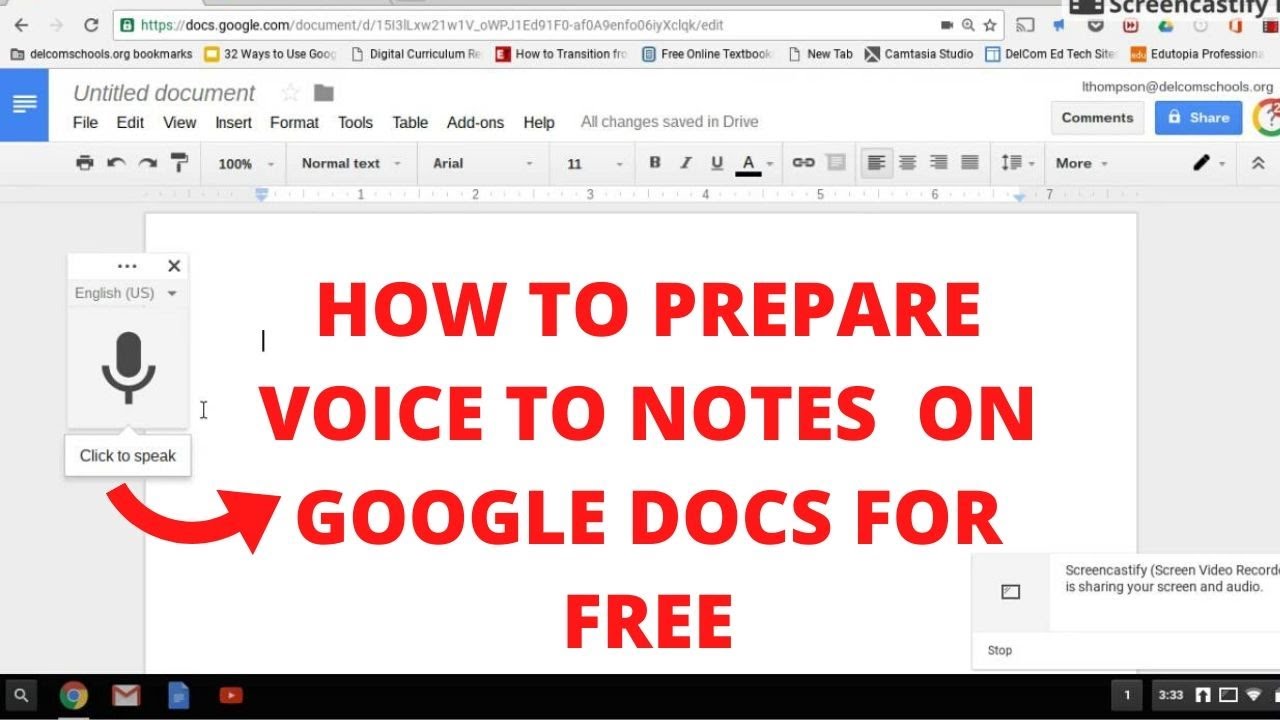Open the Table menu

point(410,122)
